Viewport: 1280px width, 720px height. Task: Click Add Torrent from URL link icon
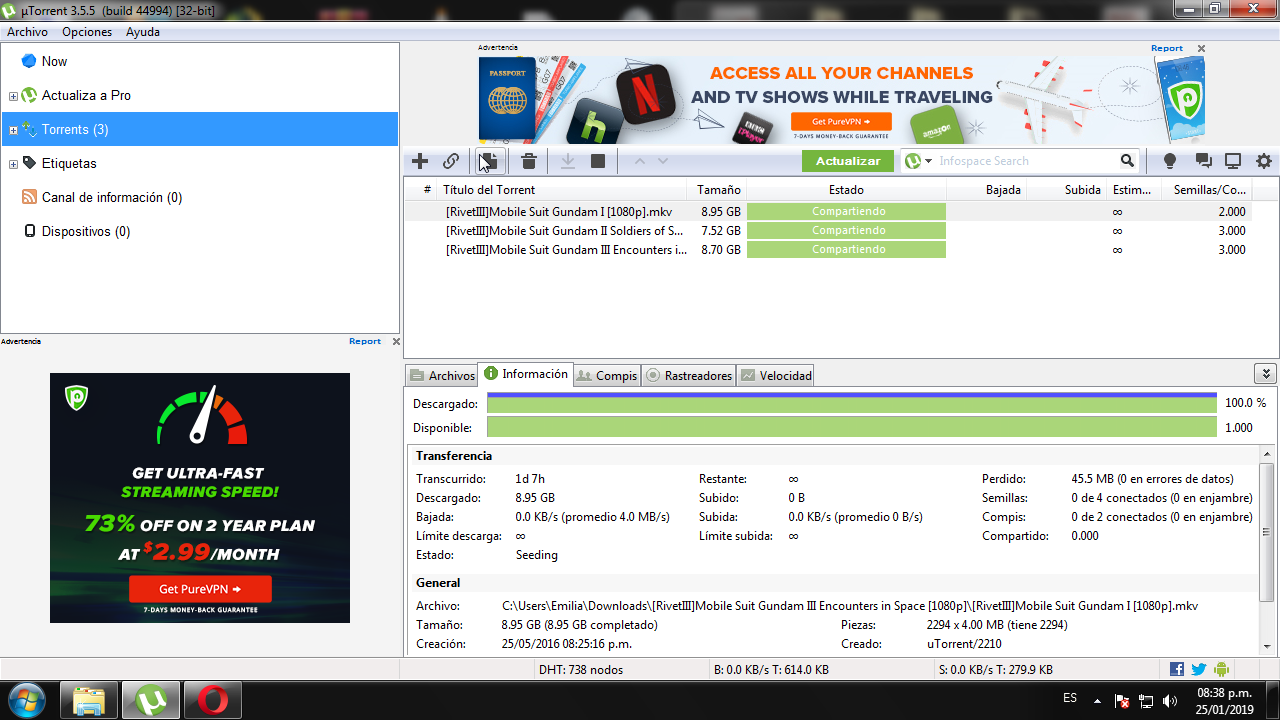click(x=451, y=161)
